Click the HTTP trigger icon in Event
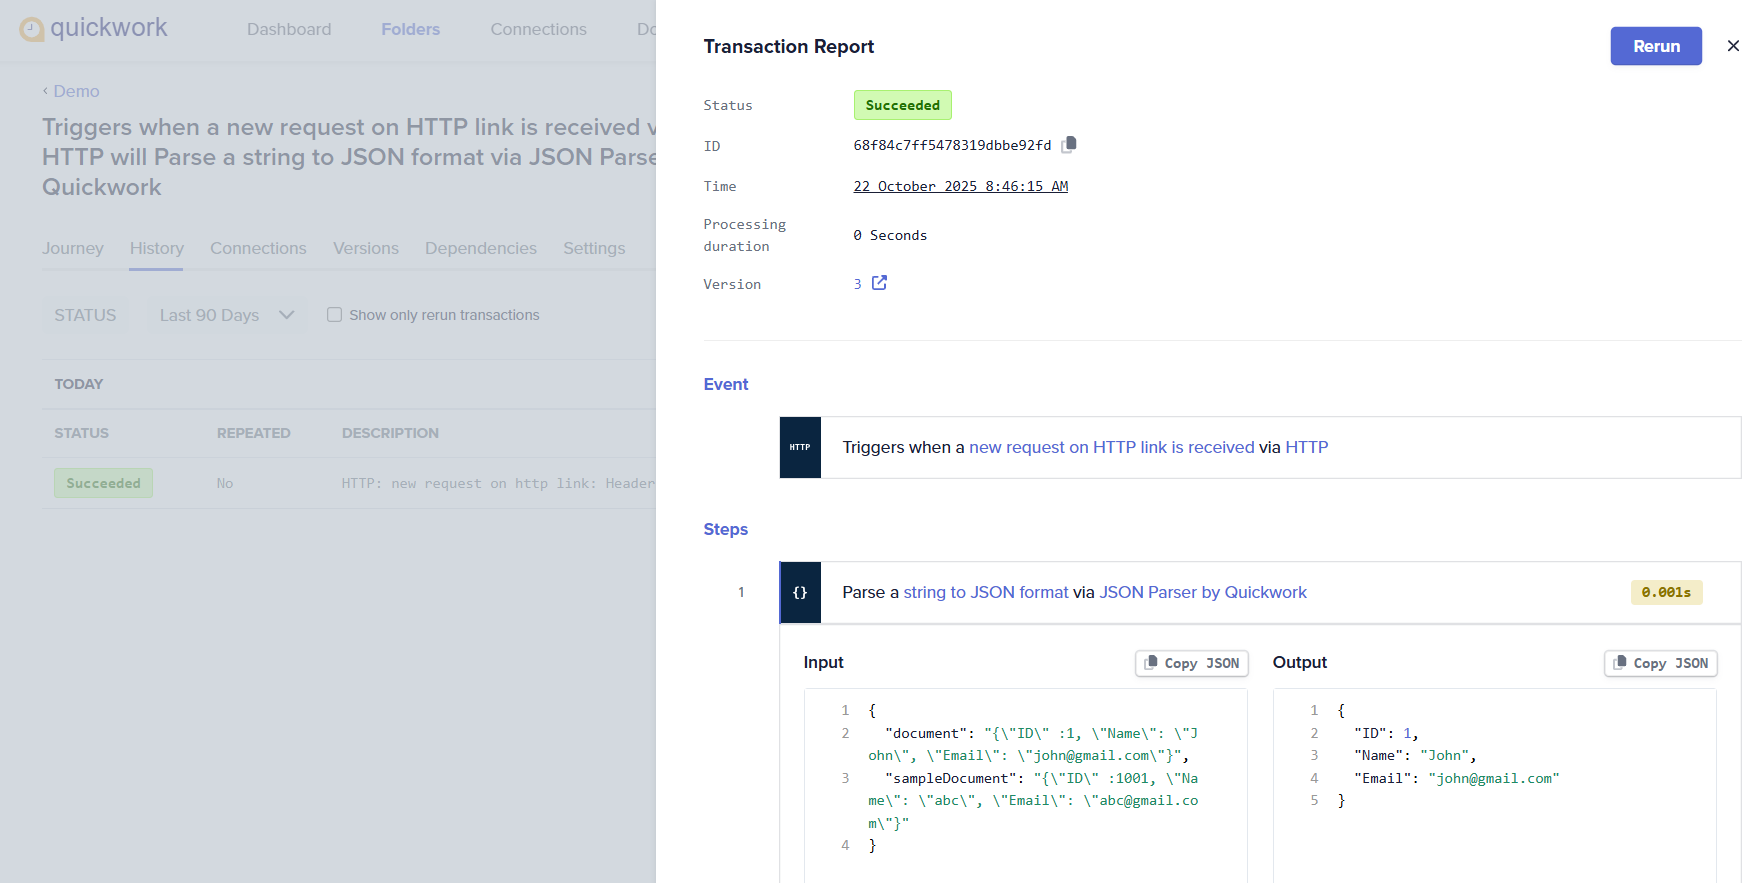Viewport: 1762px width, 883px height. [800, 447]
